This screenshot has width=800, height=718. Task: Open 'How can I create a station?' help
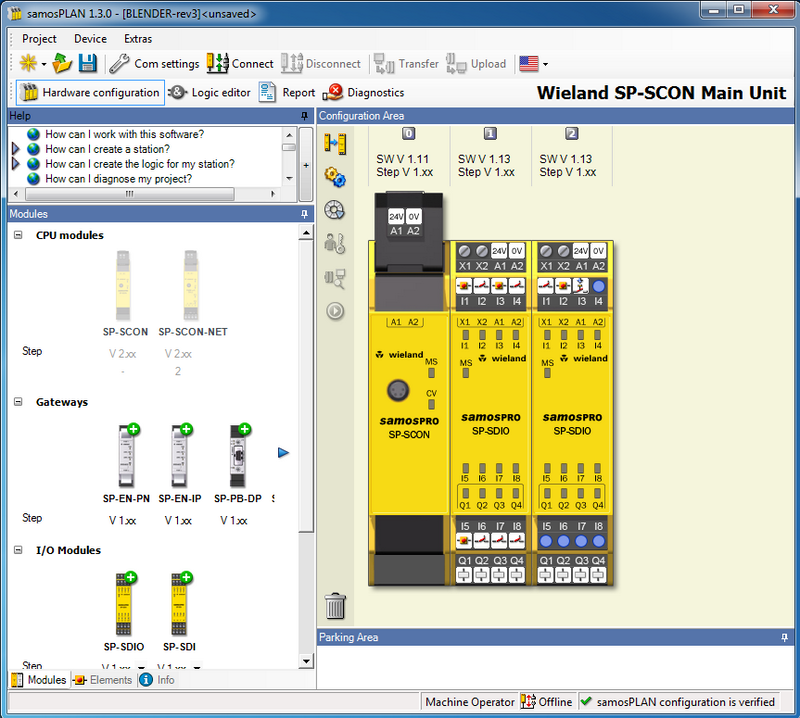107,149
